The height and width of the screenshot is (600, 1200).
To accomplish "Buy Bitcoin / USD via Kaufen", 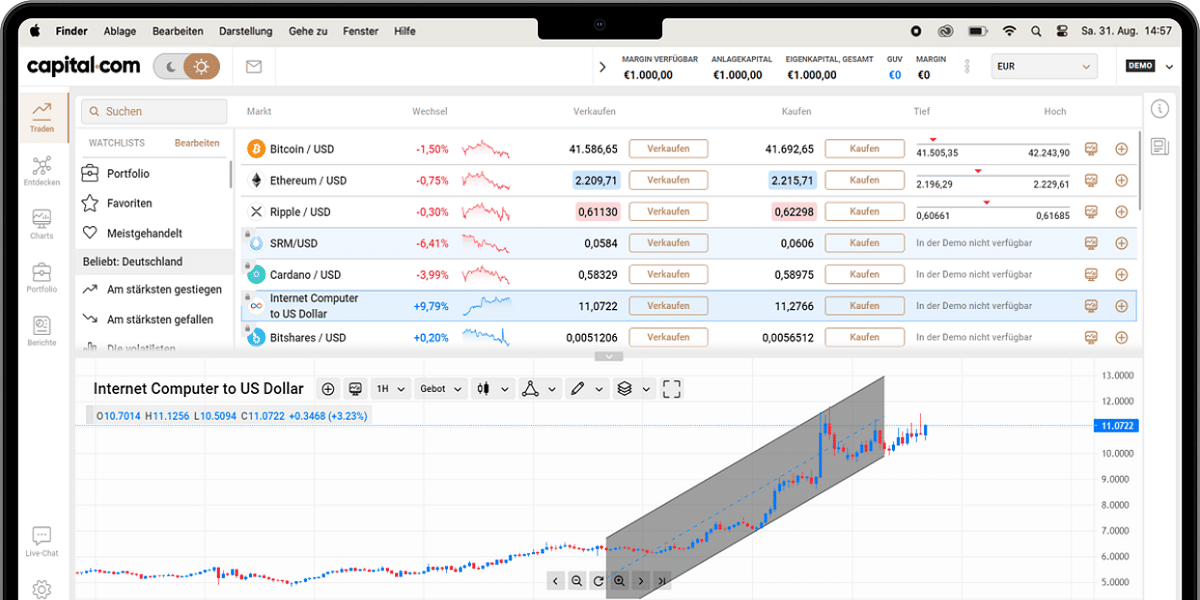I will pos(864,149).
